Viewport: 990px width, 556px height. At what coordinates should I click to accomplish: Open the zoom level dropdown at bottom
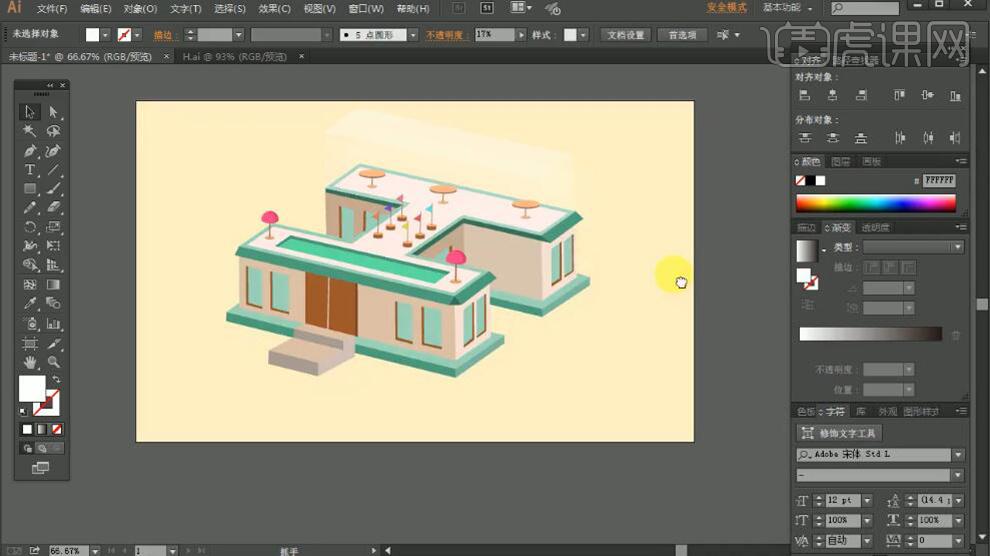(x=95, y=551)
